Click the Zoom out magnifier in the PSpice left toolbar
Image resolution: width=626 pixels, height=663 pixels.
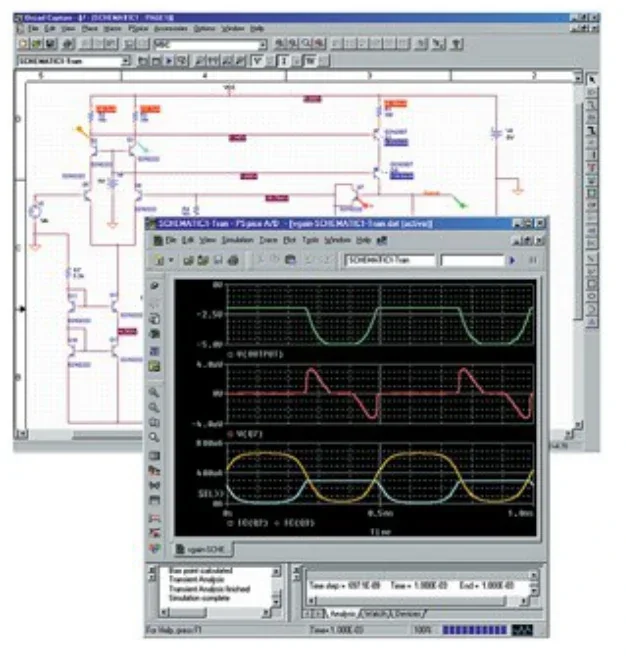(154, 408)
